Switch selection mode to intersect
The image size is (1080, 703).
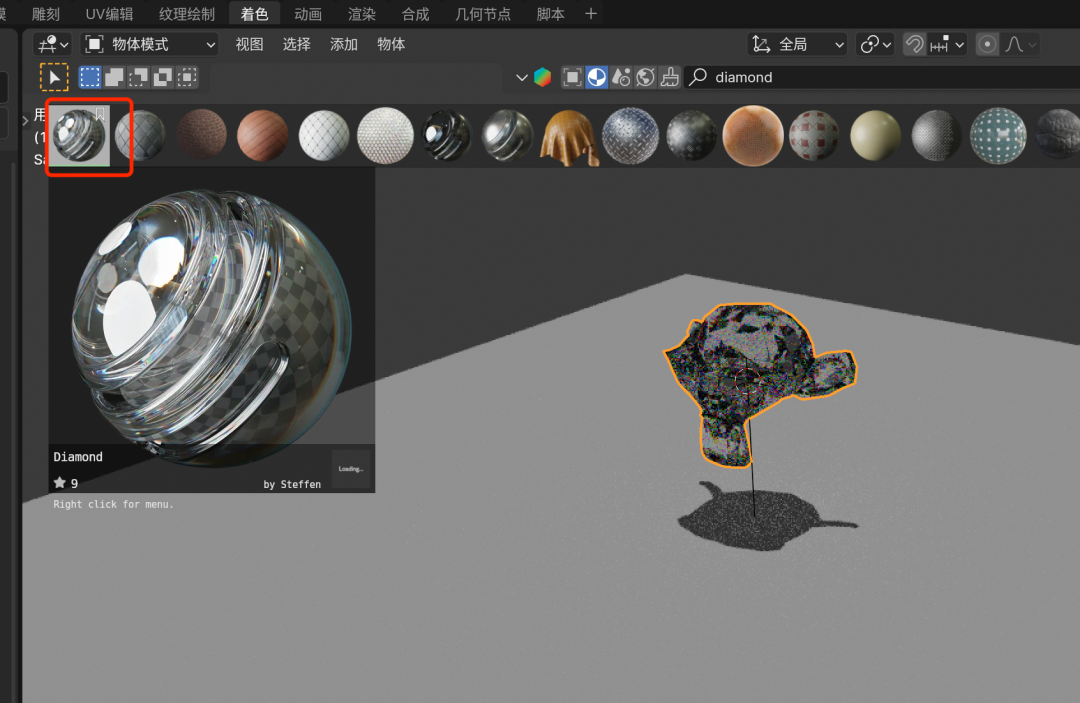186,77
